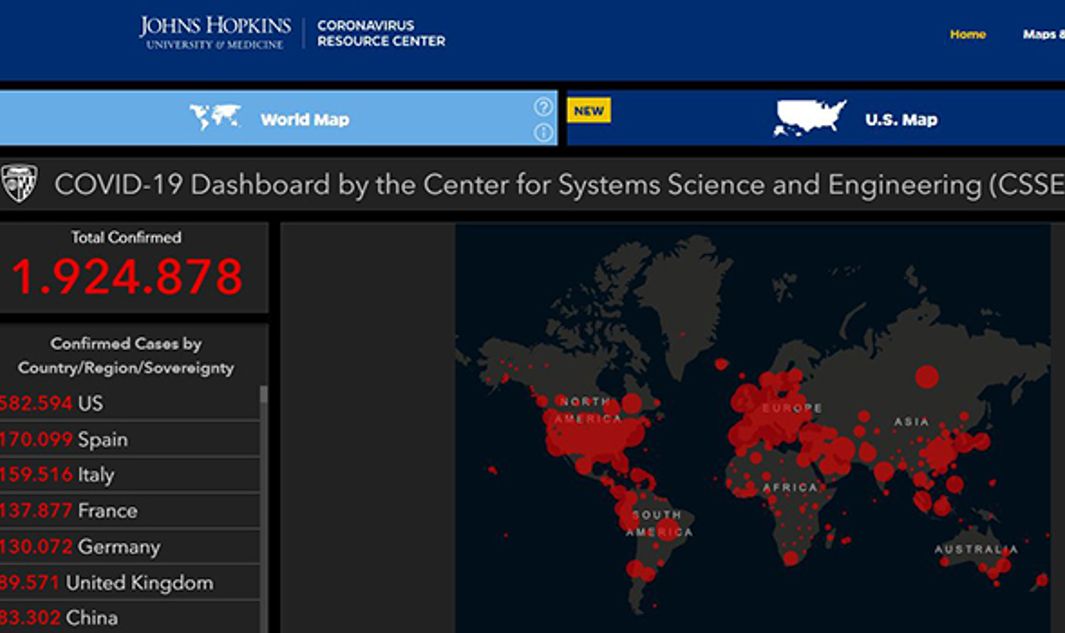
Task: Click the Total Confirmed count 1.924.878
Action: pos(126,277)
